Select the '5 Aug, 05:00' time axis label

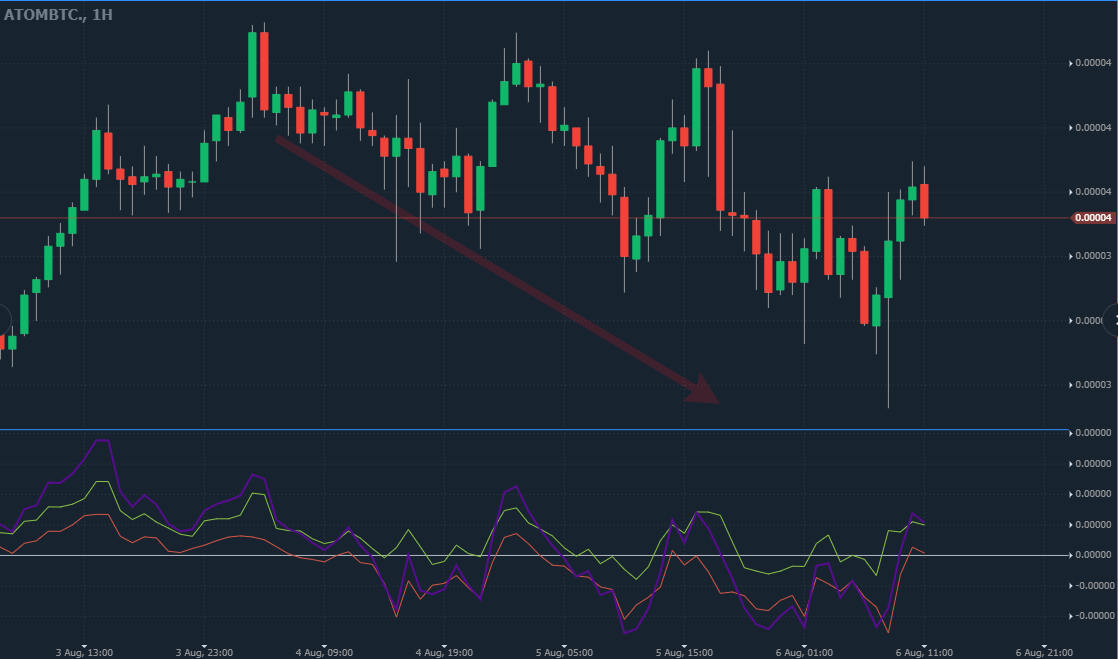(564, 652)
